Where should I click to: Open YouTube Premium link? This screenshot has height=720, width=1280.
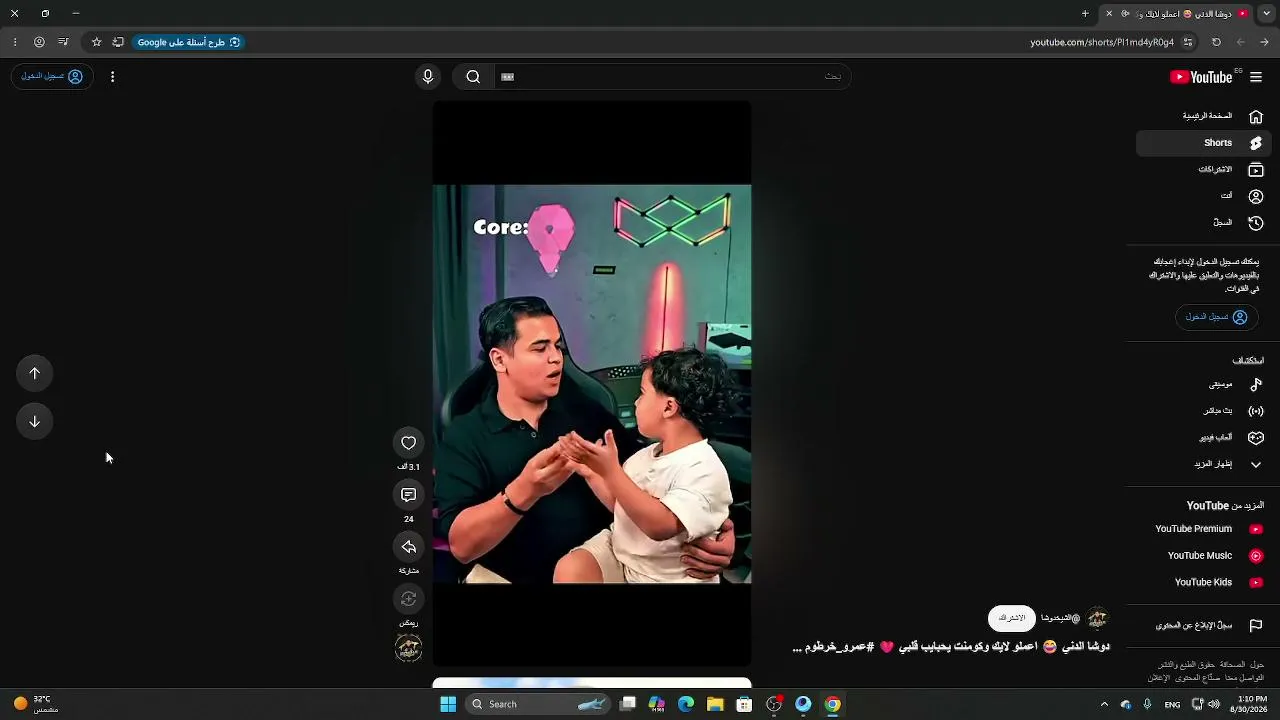(1204, 529)
